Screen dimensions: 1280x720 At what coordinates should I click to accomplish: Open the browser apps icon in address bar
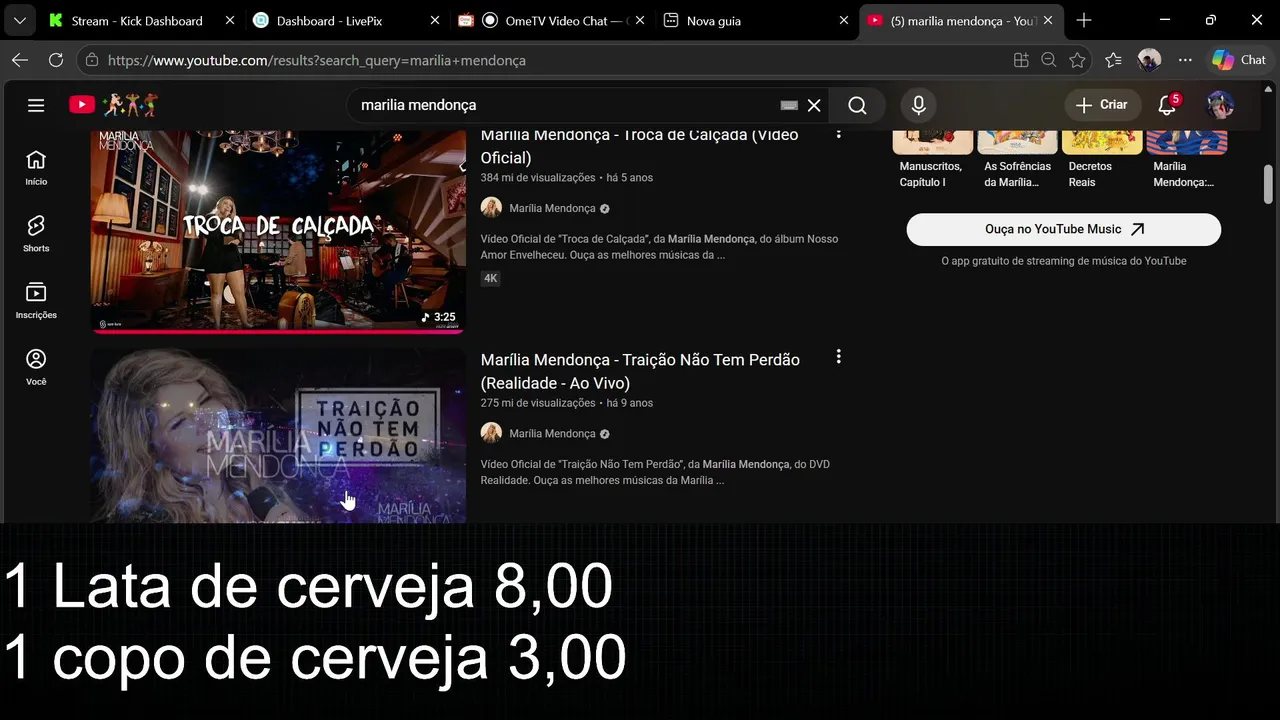tap(1021, 60)
